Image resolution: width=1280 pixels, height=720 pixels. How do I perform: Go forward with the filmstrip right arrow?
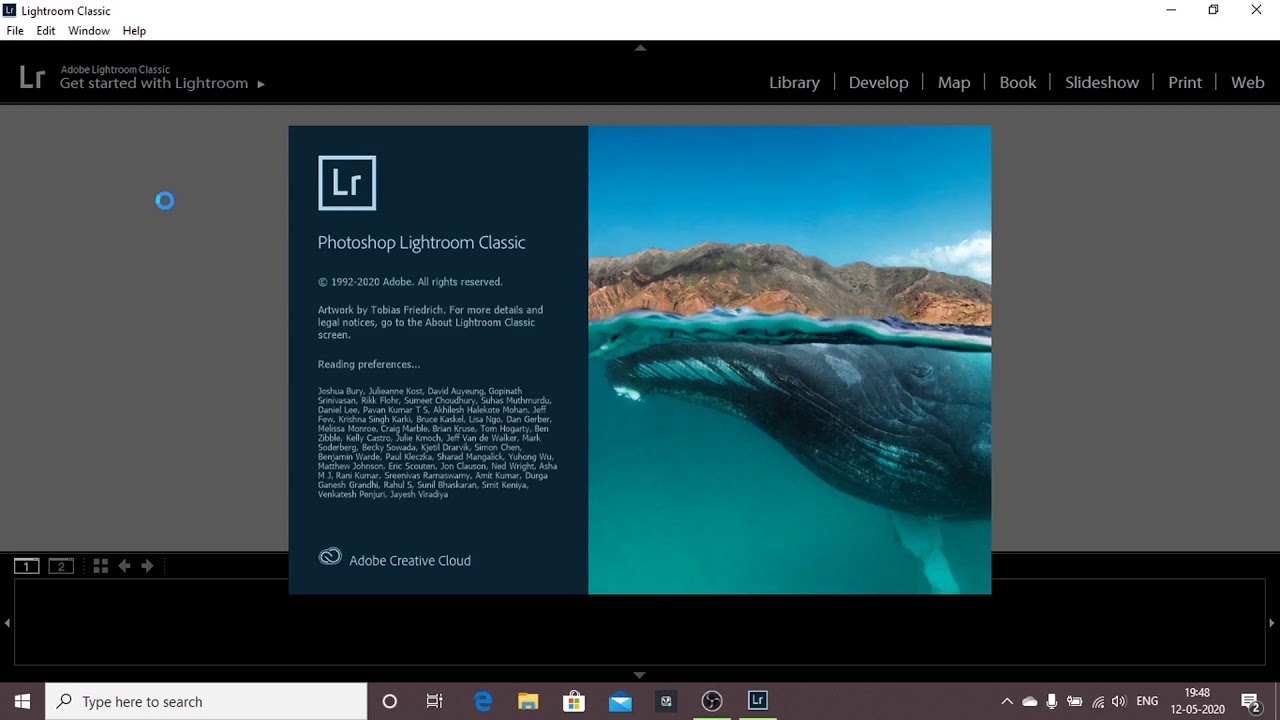[147, 566]
